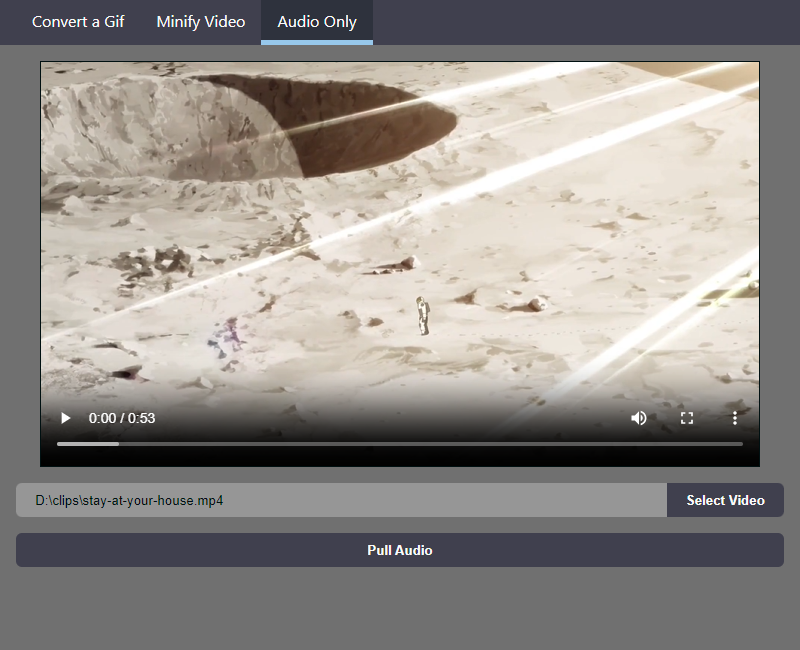Mute the video volume
Viewport: 800px width, 650px height.
click(639, 418)
